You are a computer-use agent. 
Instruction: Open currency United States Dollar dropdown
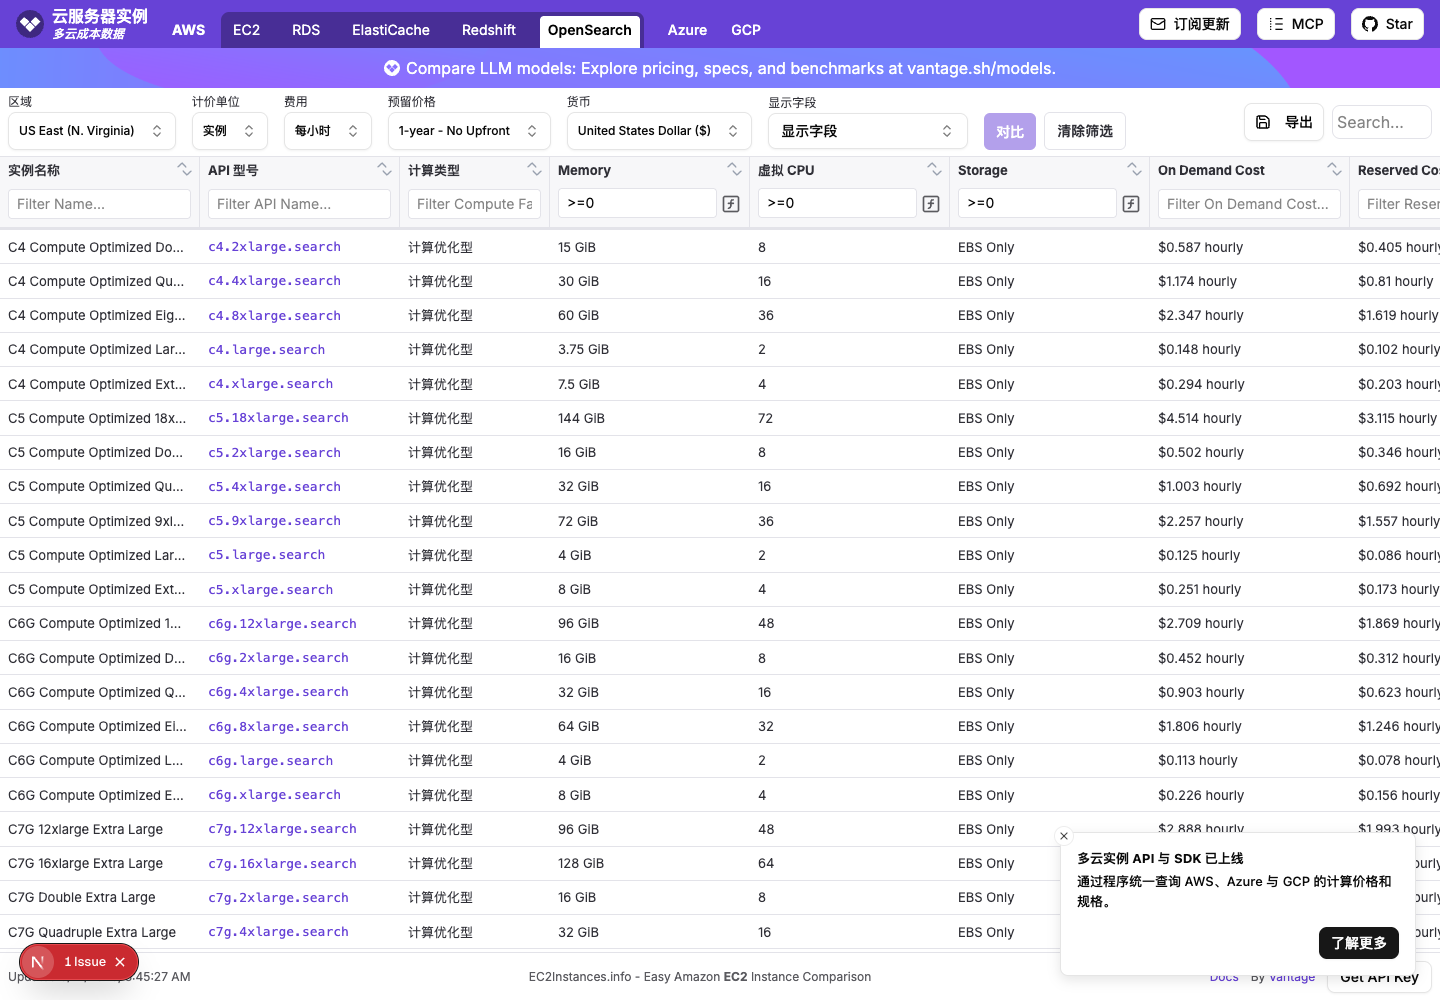[659, 131]
